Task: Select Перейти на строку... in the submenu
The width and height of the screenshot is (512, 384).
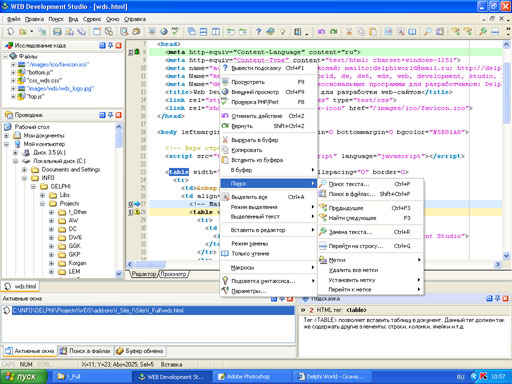Action: point(370,246)
